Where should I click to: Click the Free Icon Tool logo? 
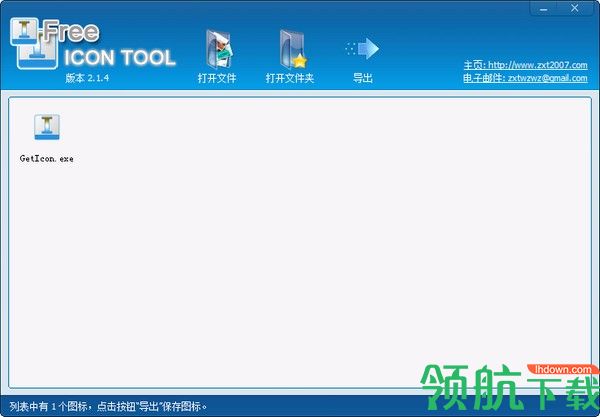[92, 44]
